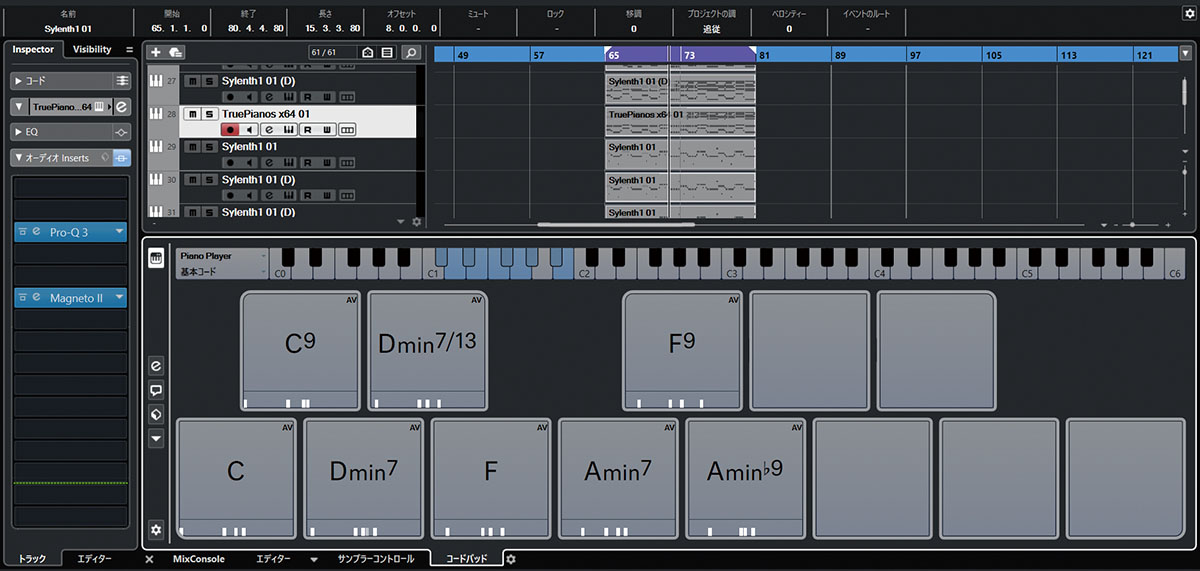Click the EQ bypass curve icon in Inspector
Viewport: 1200px width, 571px height.
coord(121,132)
